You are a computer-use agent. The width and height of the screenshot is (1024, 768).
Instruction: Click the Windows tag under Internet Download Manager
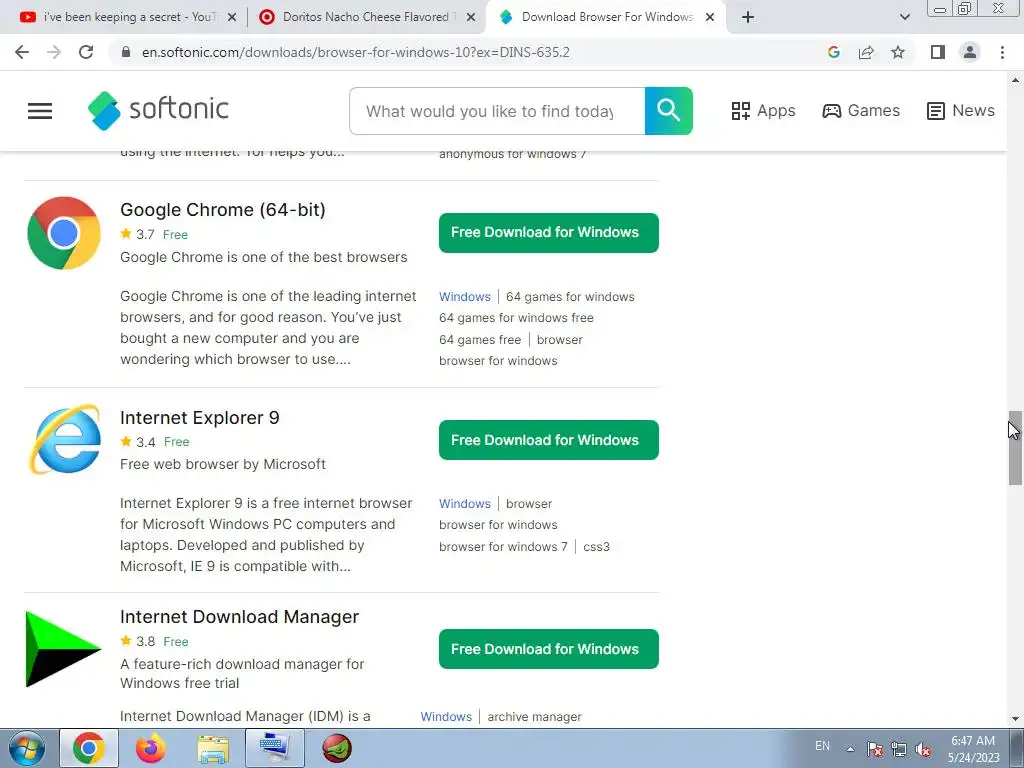[446, 716]
